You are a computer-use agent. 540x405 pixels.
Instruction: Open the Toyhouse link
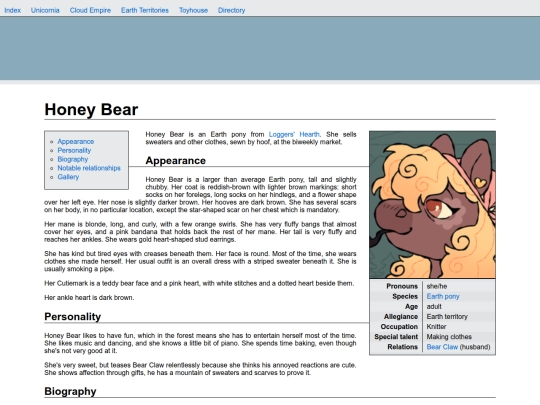click(193, 10)
